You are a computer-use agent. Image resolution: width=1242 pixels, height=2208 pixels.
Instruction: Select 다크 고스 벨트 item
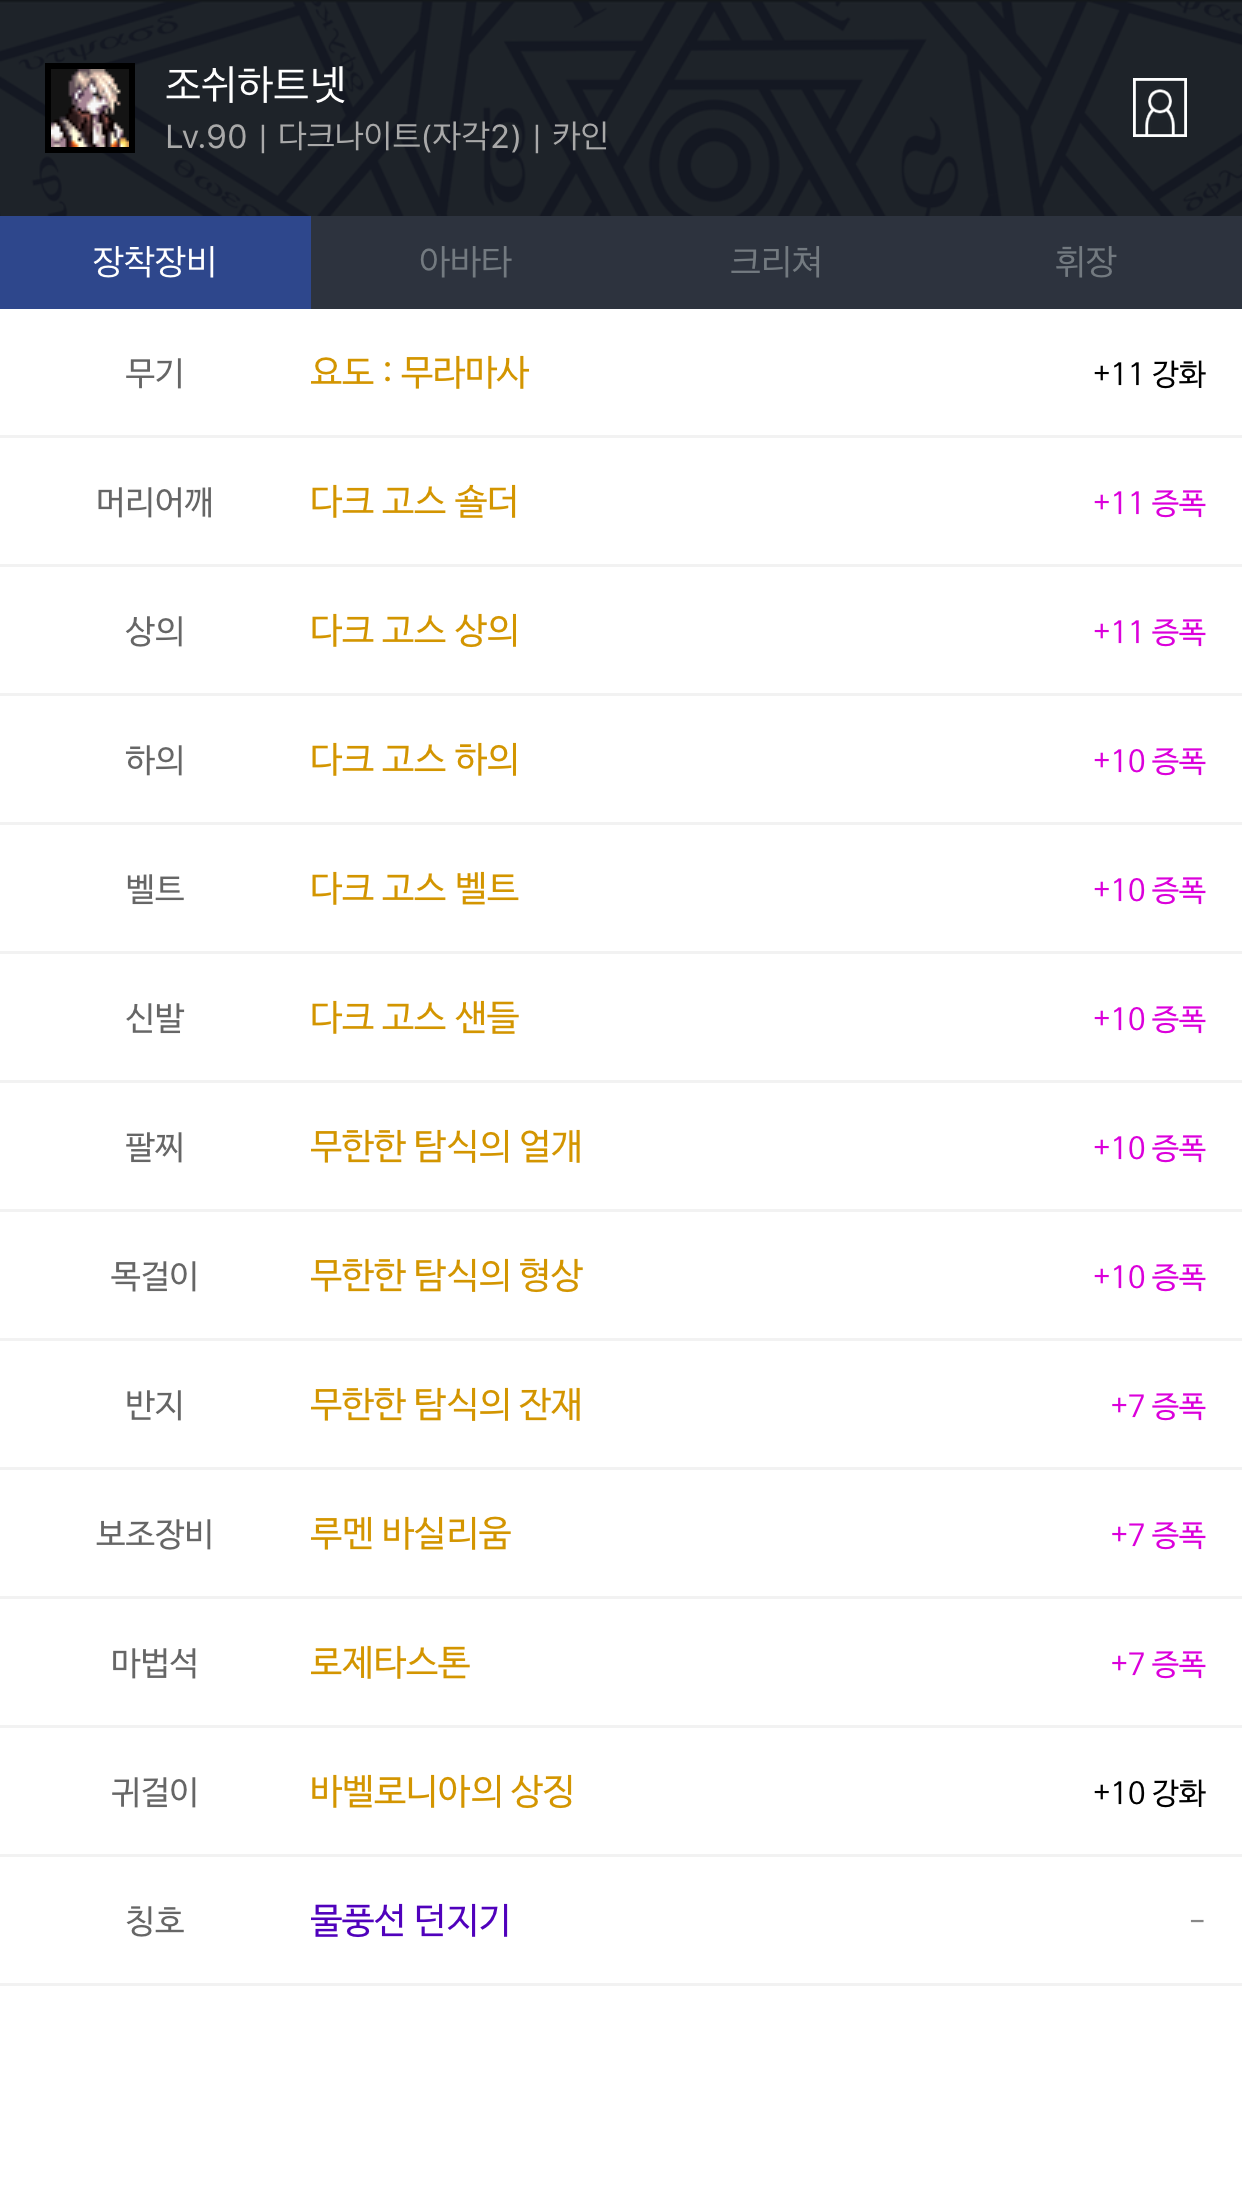[414, 888]
